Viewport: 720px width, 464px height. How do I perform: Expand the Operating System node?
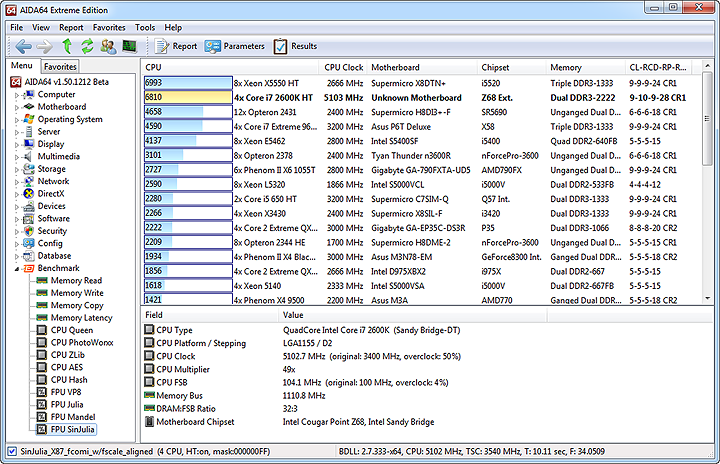click(17, 120)
